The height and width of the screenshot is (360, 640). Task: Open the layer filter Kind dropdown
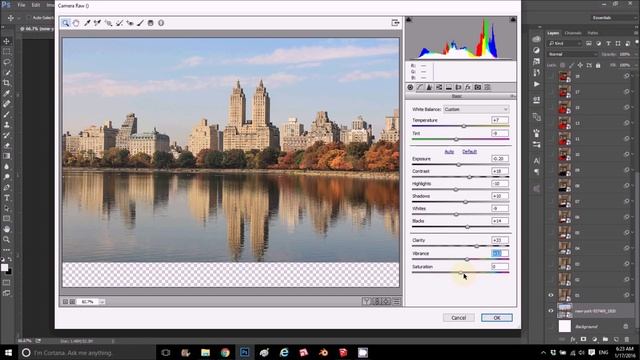click(565, 43)
